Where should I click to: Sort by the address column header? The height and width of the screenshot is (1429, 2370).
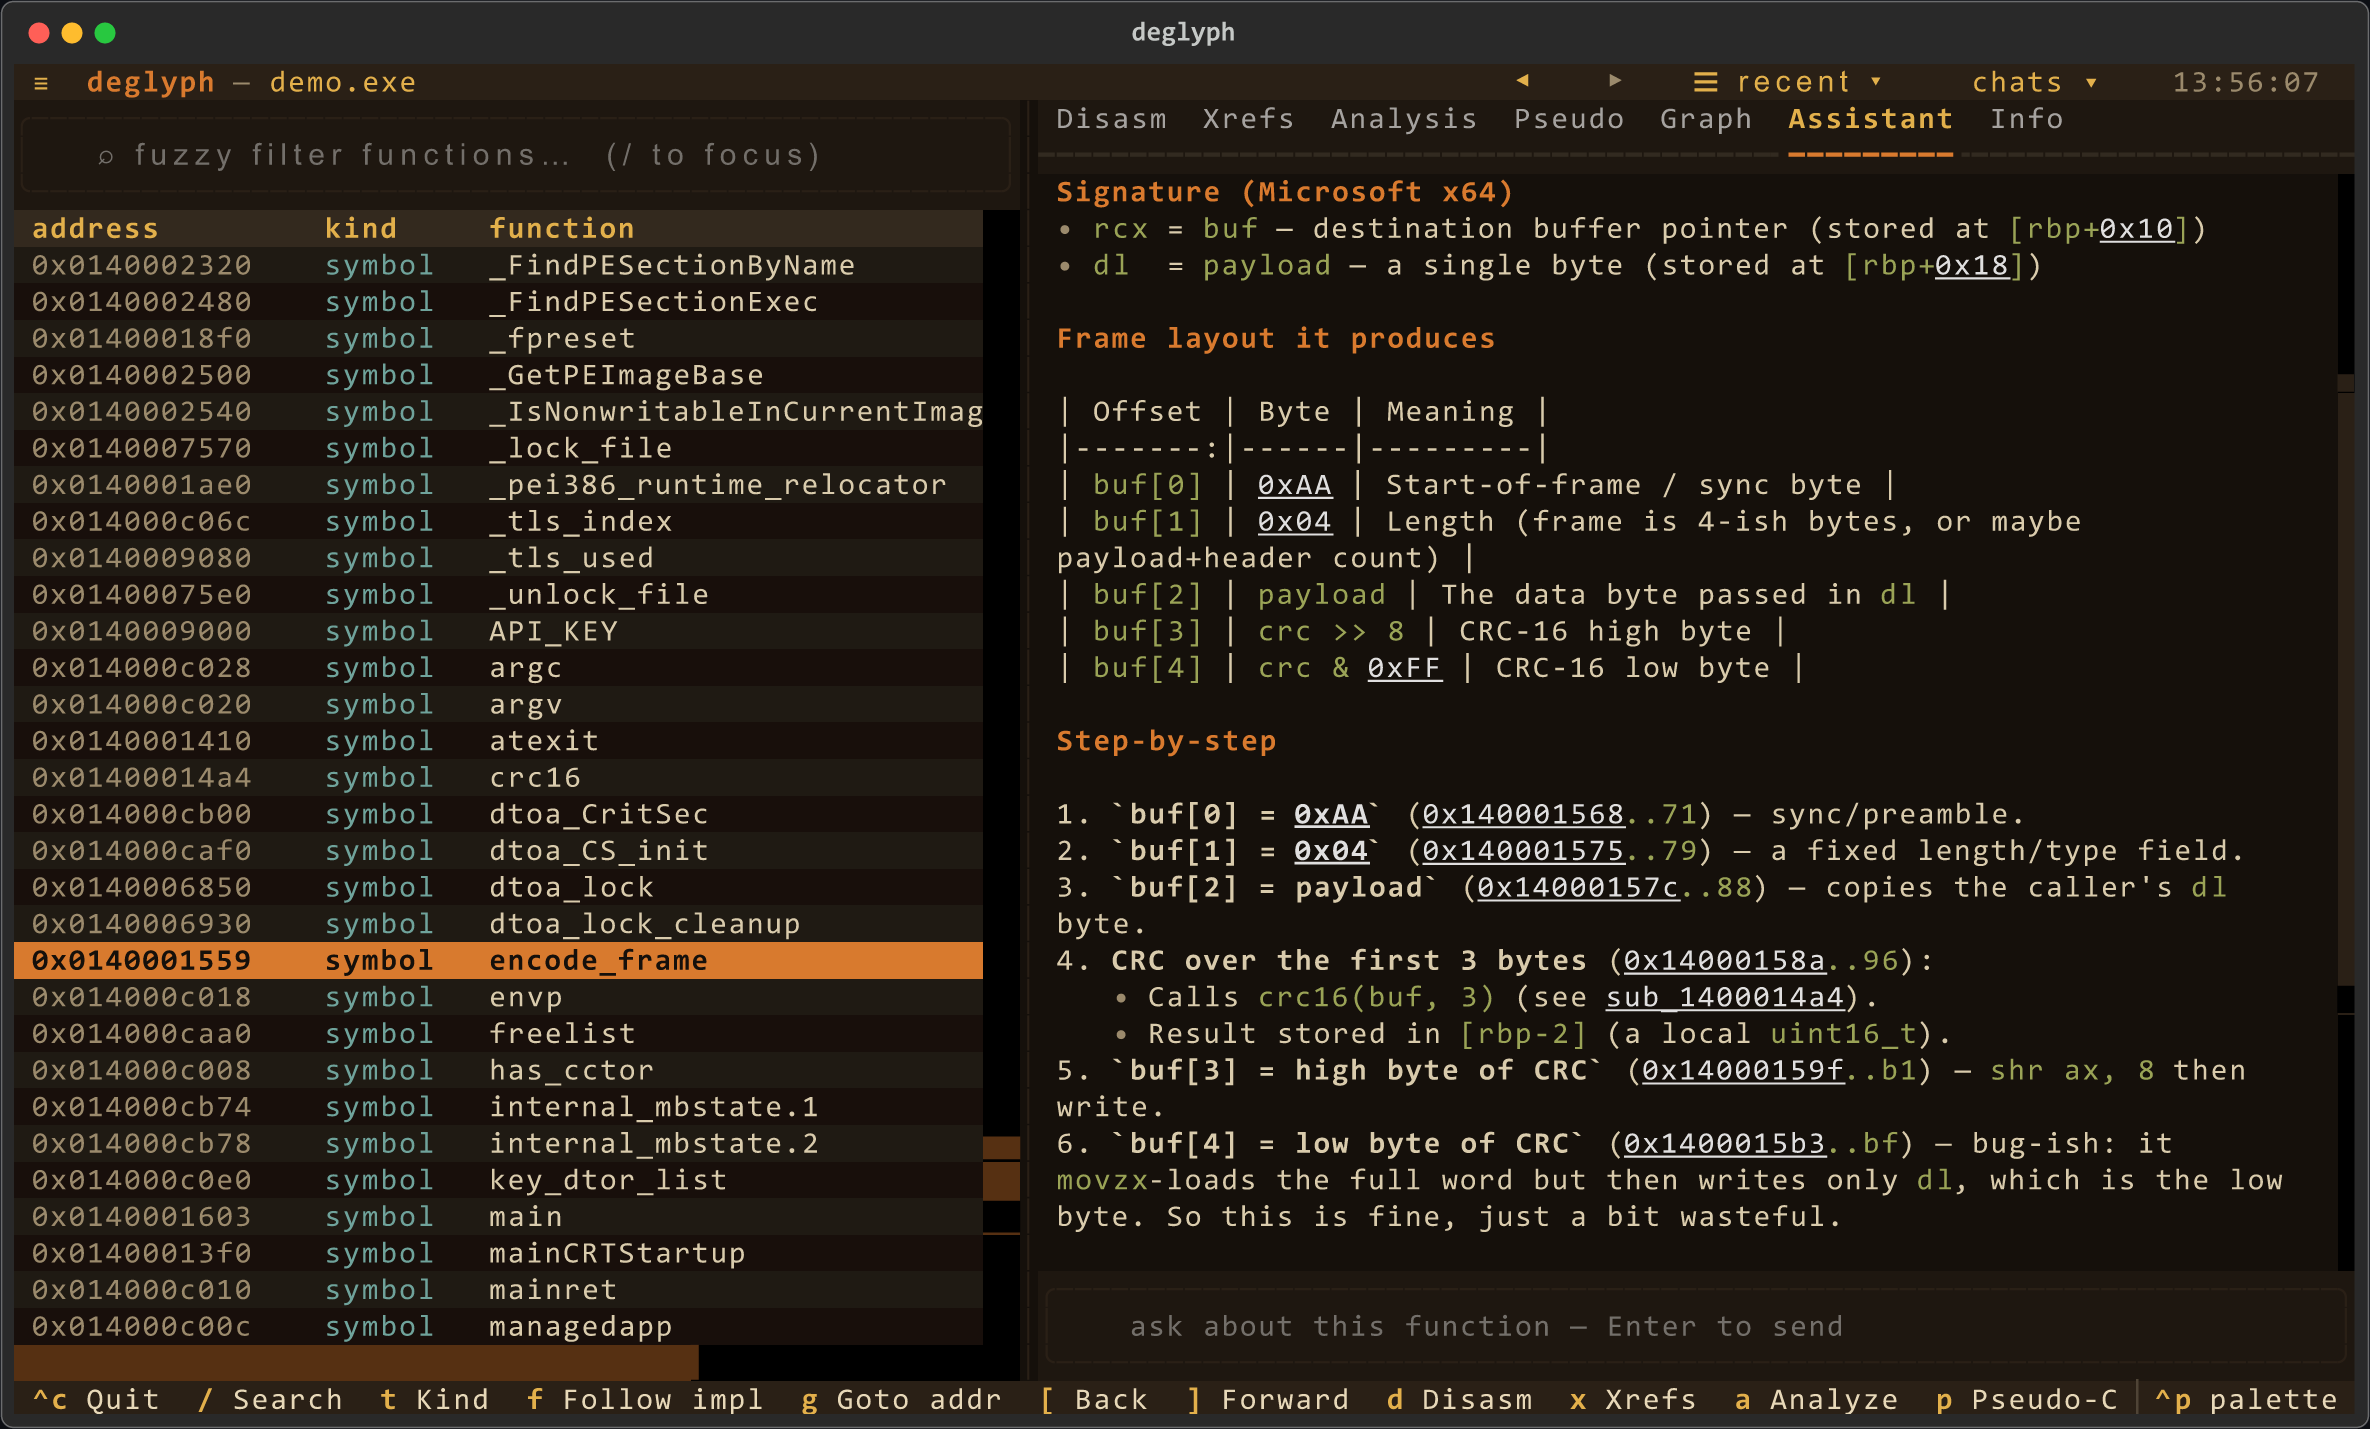coord(95,229)
